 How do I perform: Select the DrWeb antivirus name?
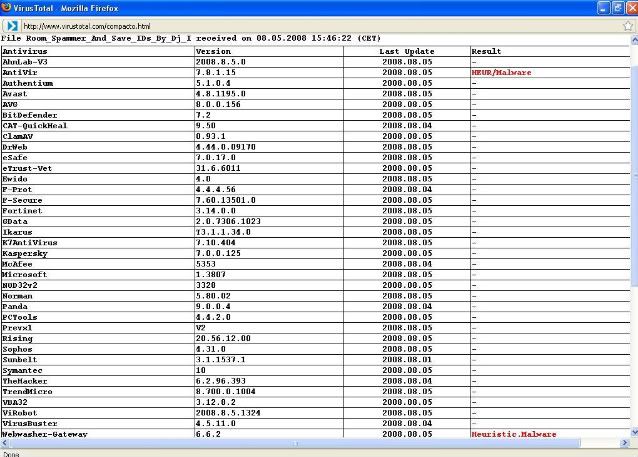coord(15,147)
